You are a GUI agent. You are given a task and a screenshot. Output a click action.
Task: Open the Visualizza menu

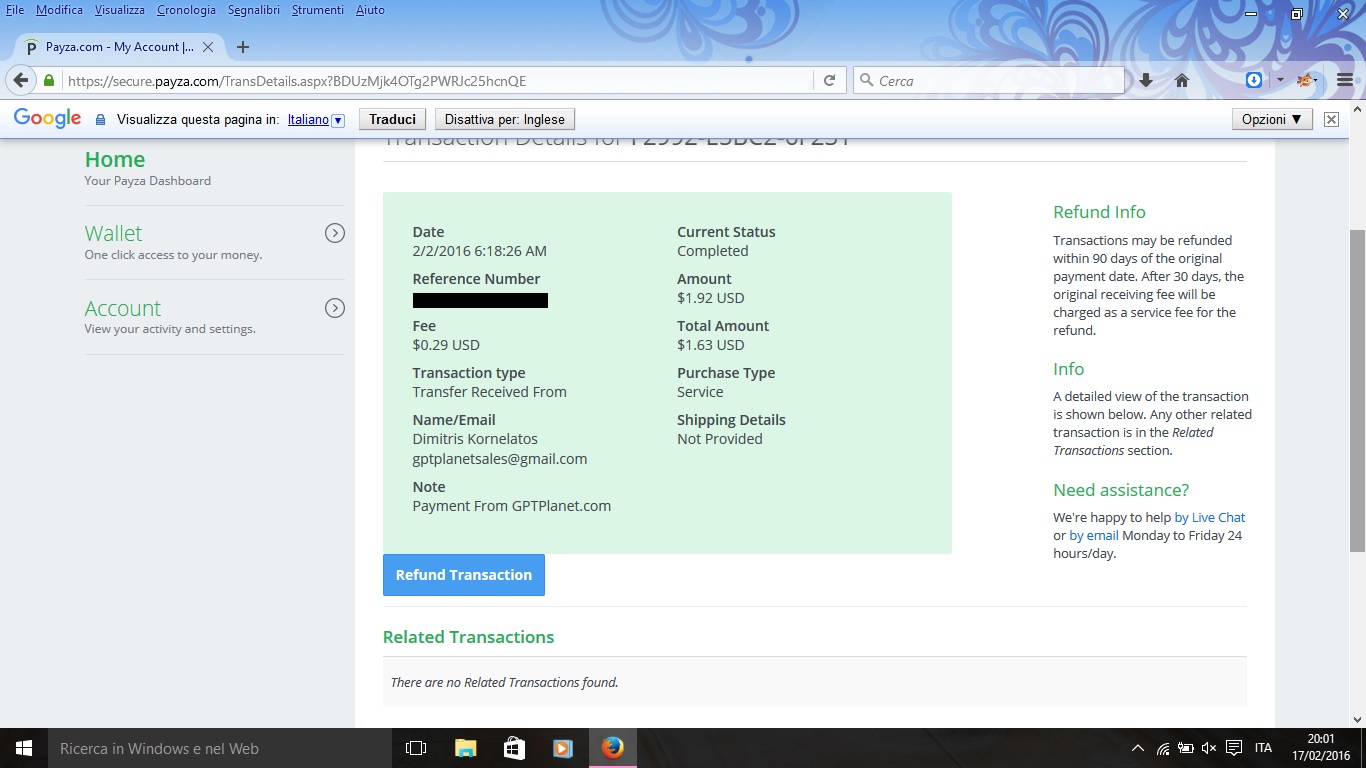pos(120,10)
